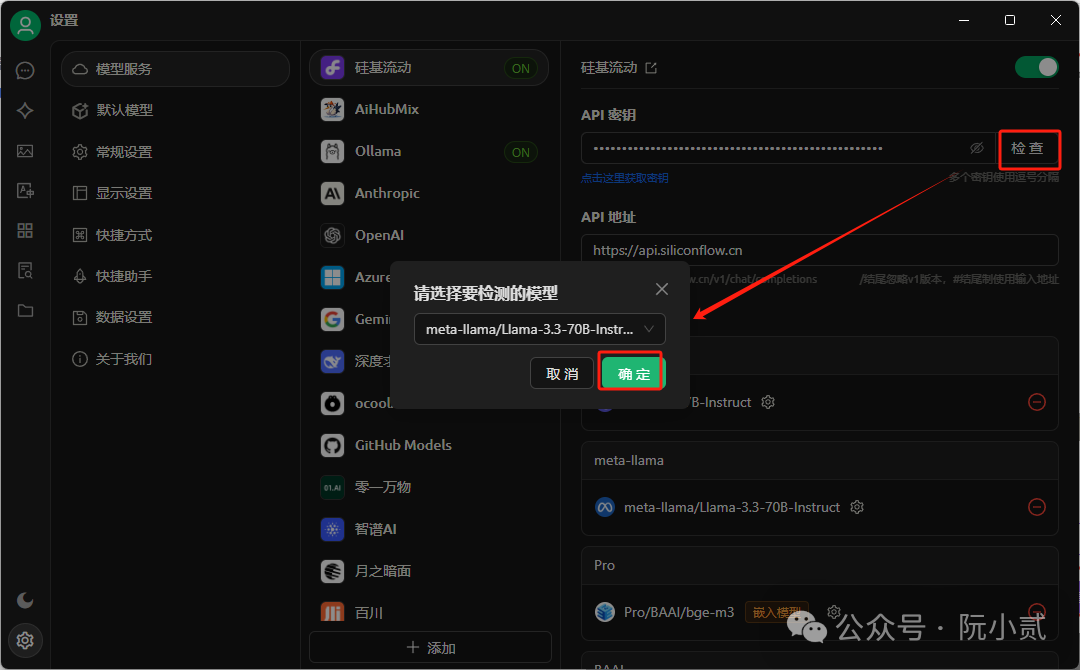Open 快捷助手 settings section
This screenshot has width=1080, height=670.
[x=175, y=276]
